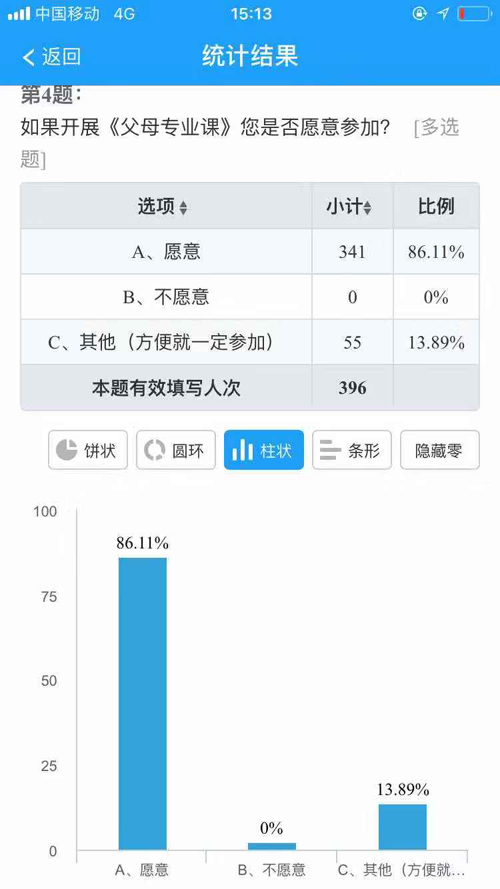Click the signal strength status indicator
Image resolution: width=500 pixels, height=889 pixels.
(19, 14)
